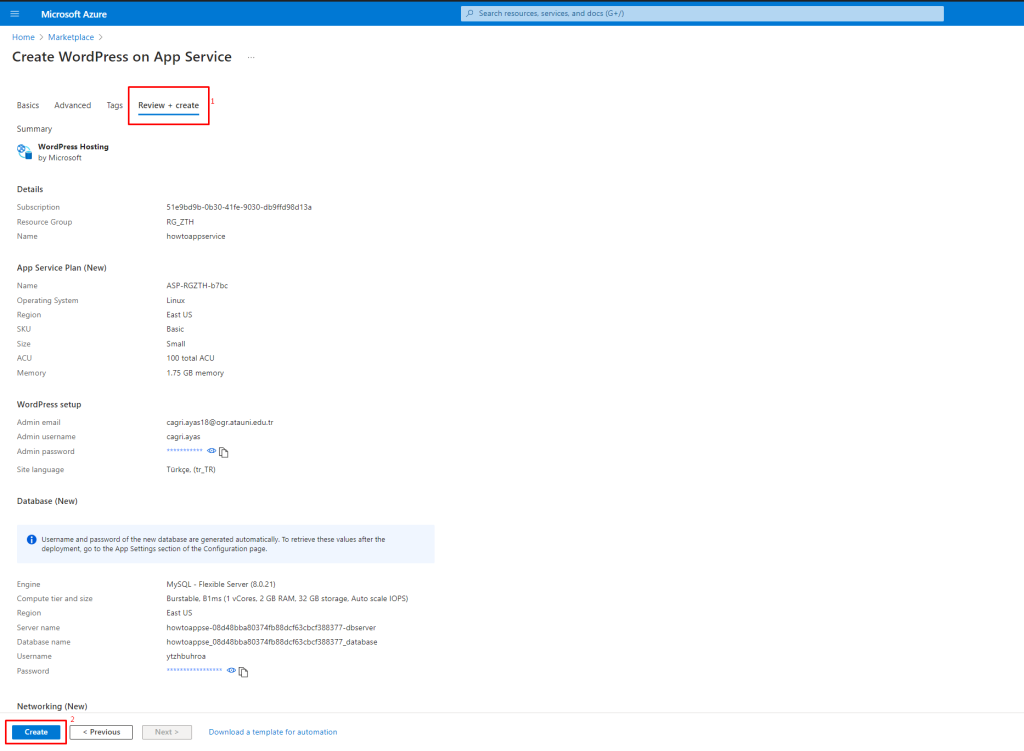Copy the database password
This screenshot has width=1024, height=751.
[x=243, y=671]
